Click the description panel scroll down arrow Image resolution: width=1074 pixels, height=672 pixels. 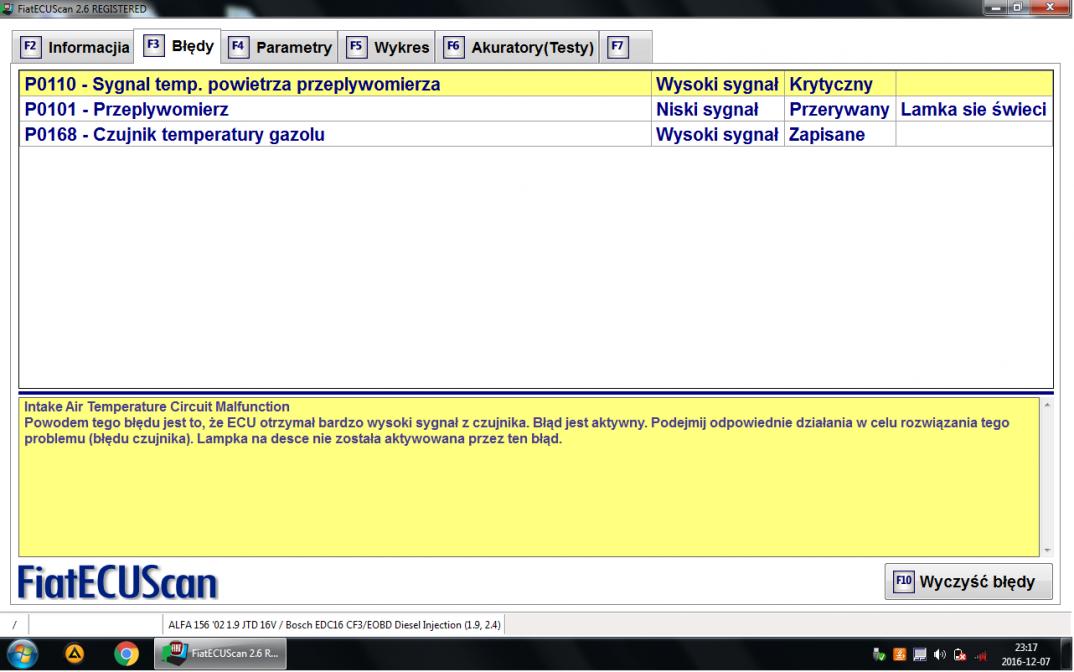coord(1047,550)
